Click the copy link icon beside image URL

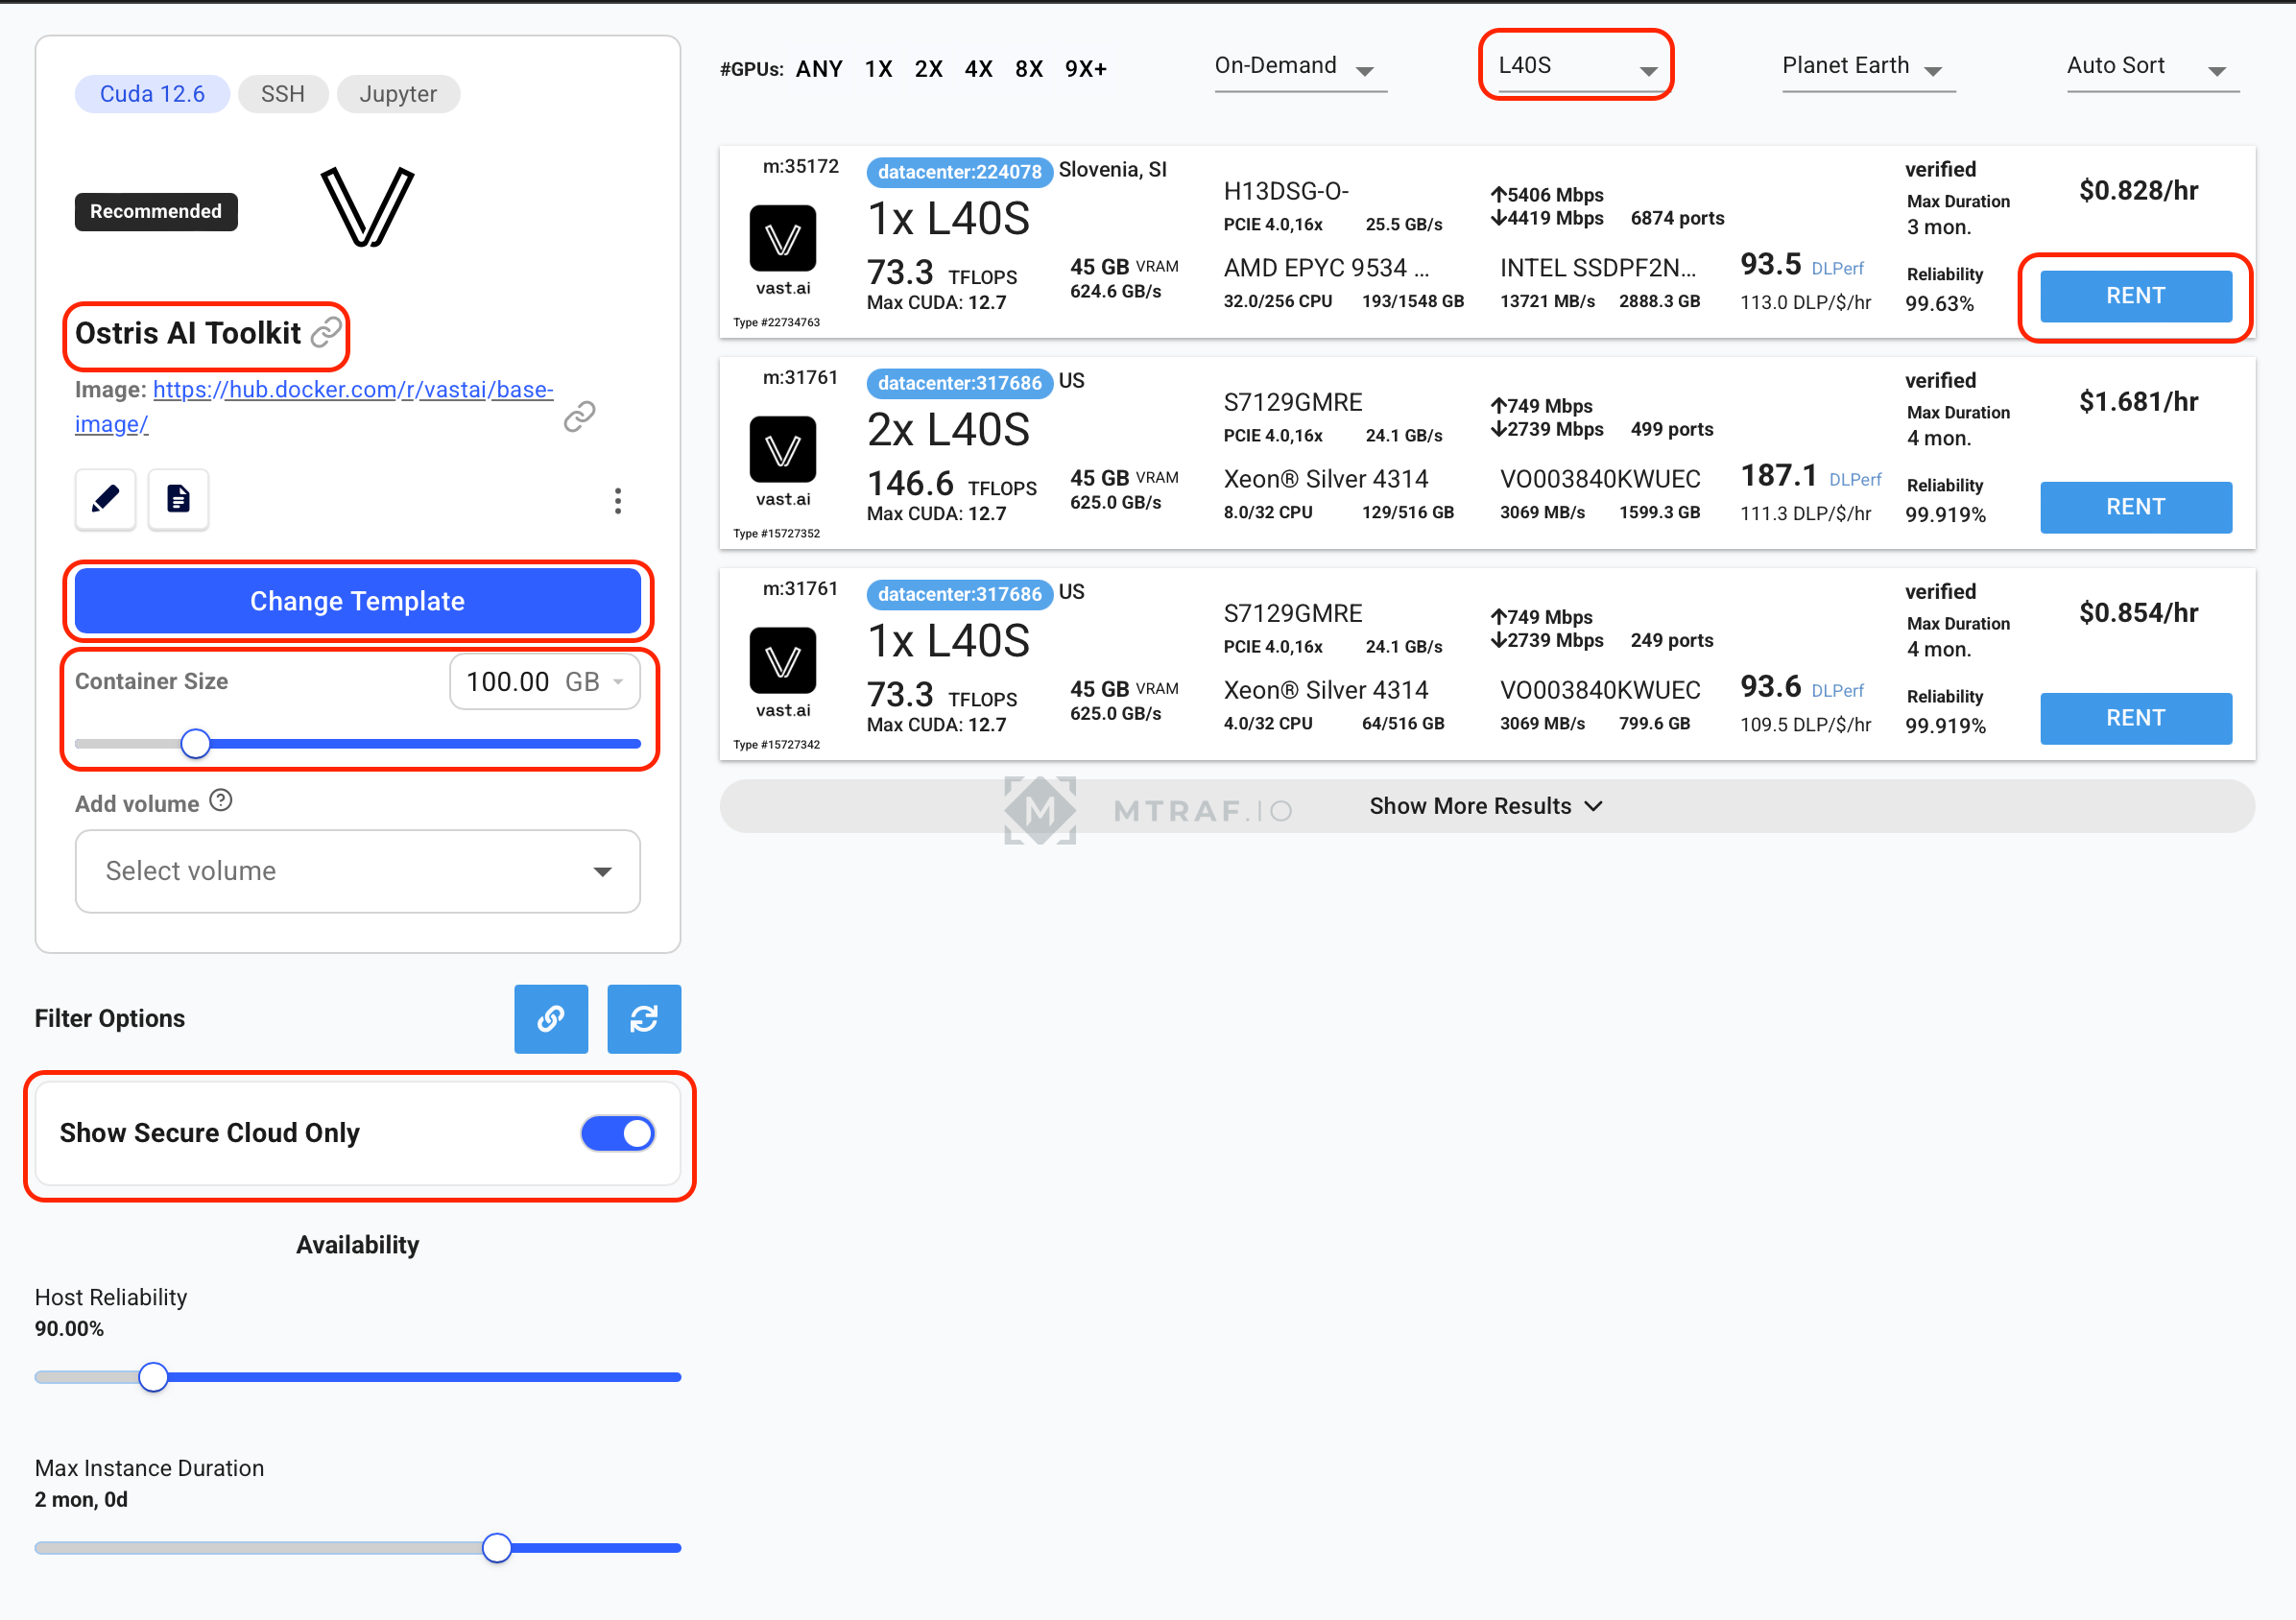[x=579, y=416]
